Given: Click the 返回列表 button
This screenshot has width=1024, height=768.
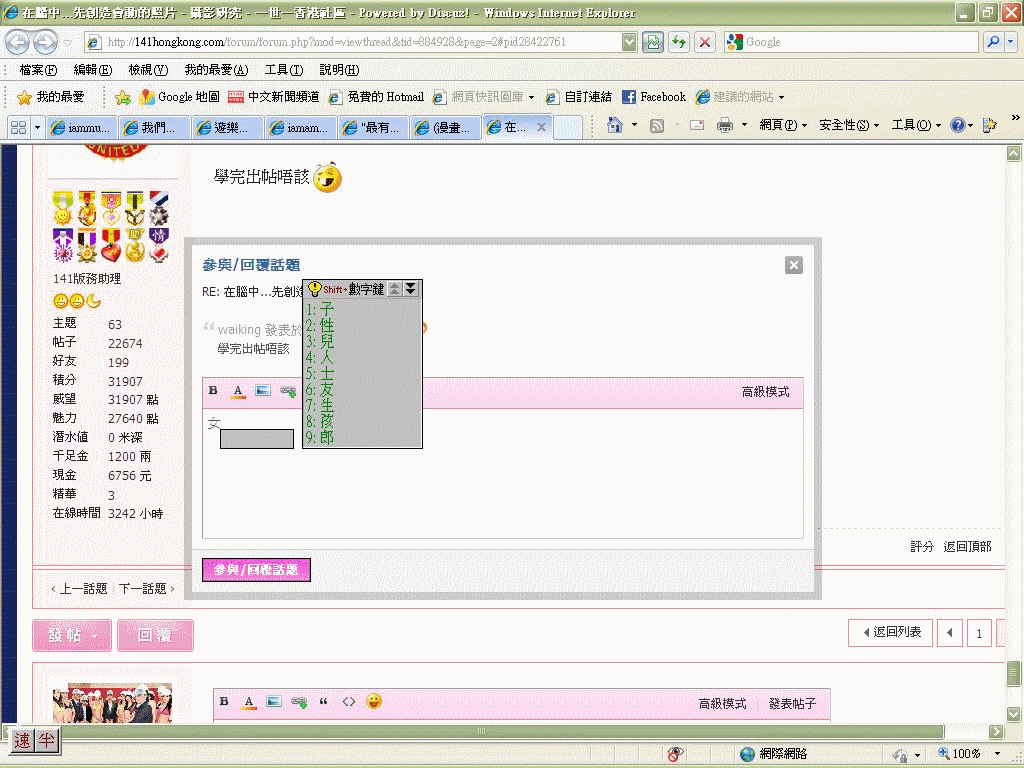Looking at the screenshot, I should [x=889, y=633].
